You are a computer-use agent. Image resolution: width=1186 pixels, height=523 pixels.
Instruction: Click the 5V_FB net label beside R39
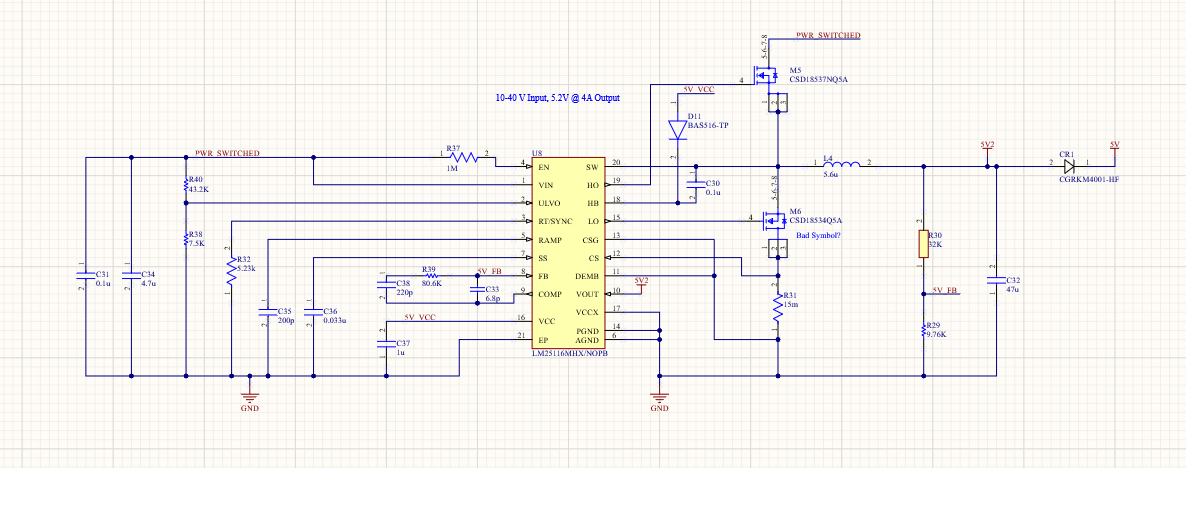click(490, 272)
